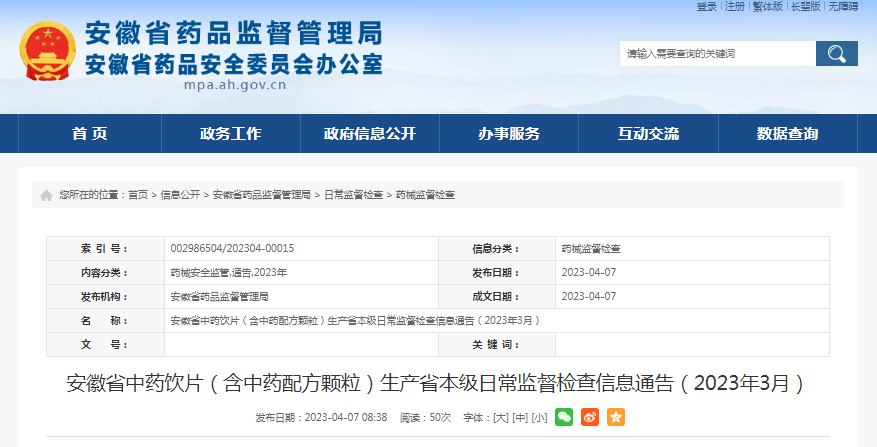Screen dimensions: 877x447
Task: Open the 无障碍 accessibility link
Action: click(x=843, y=7)
